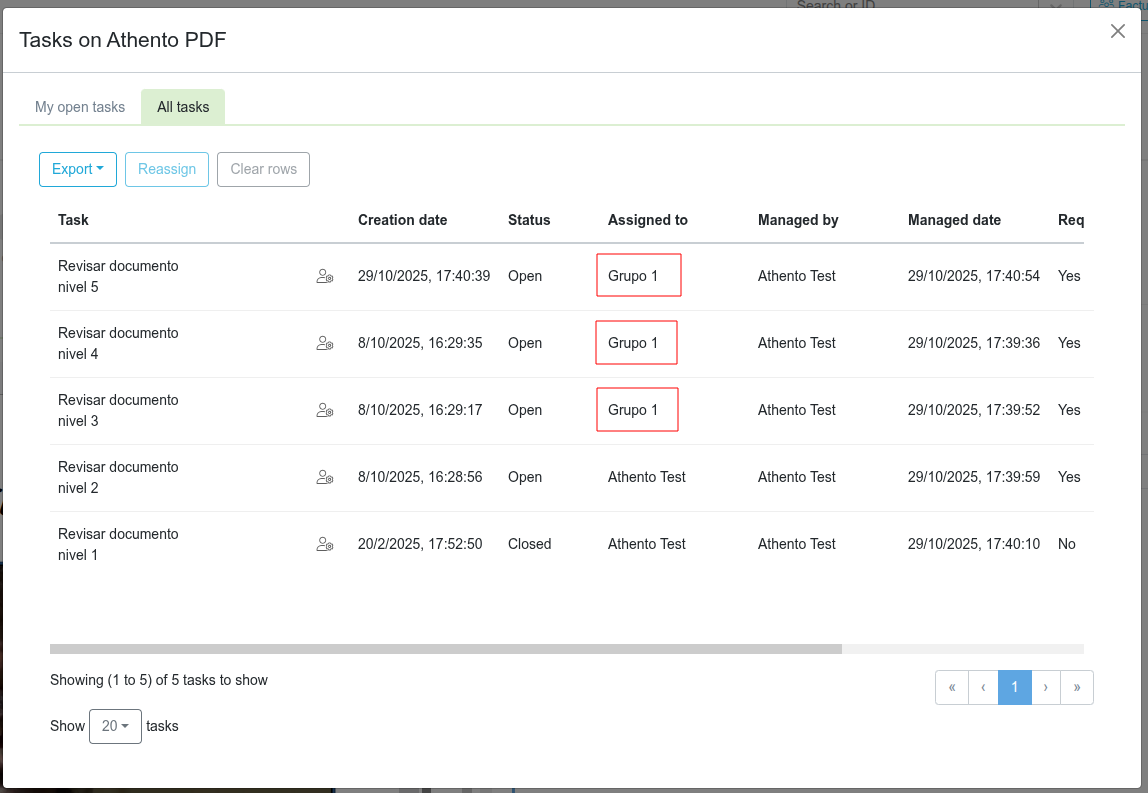Jump to last page with » button

pyautogui.click(x=1077, y=687)
